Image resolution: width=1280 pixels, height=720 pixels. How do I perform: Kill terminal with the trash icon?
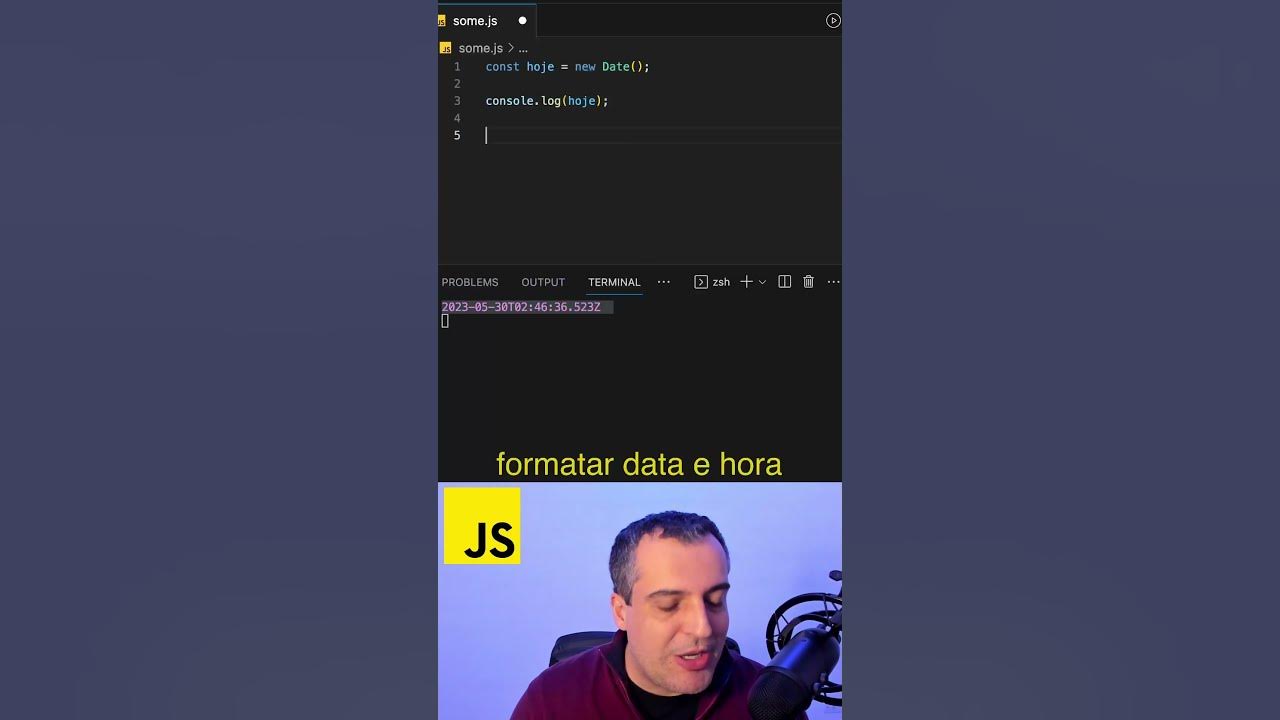[x=809, y=282]
